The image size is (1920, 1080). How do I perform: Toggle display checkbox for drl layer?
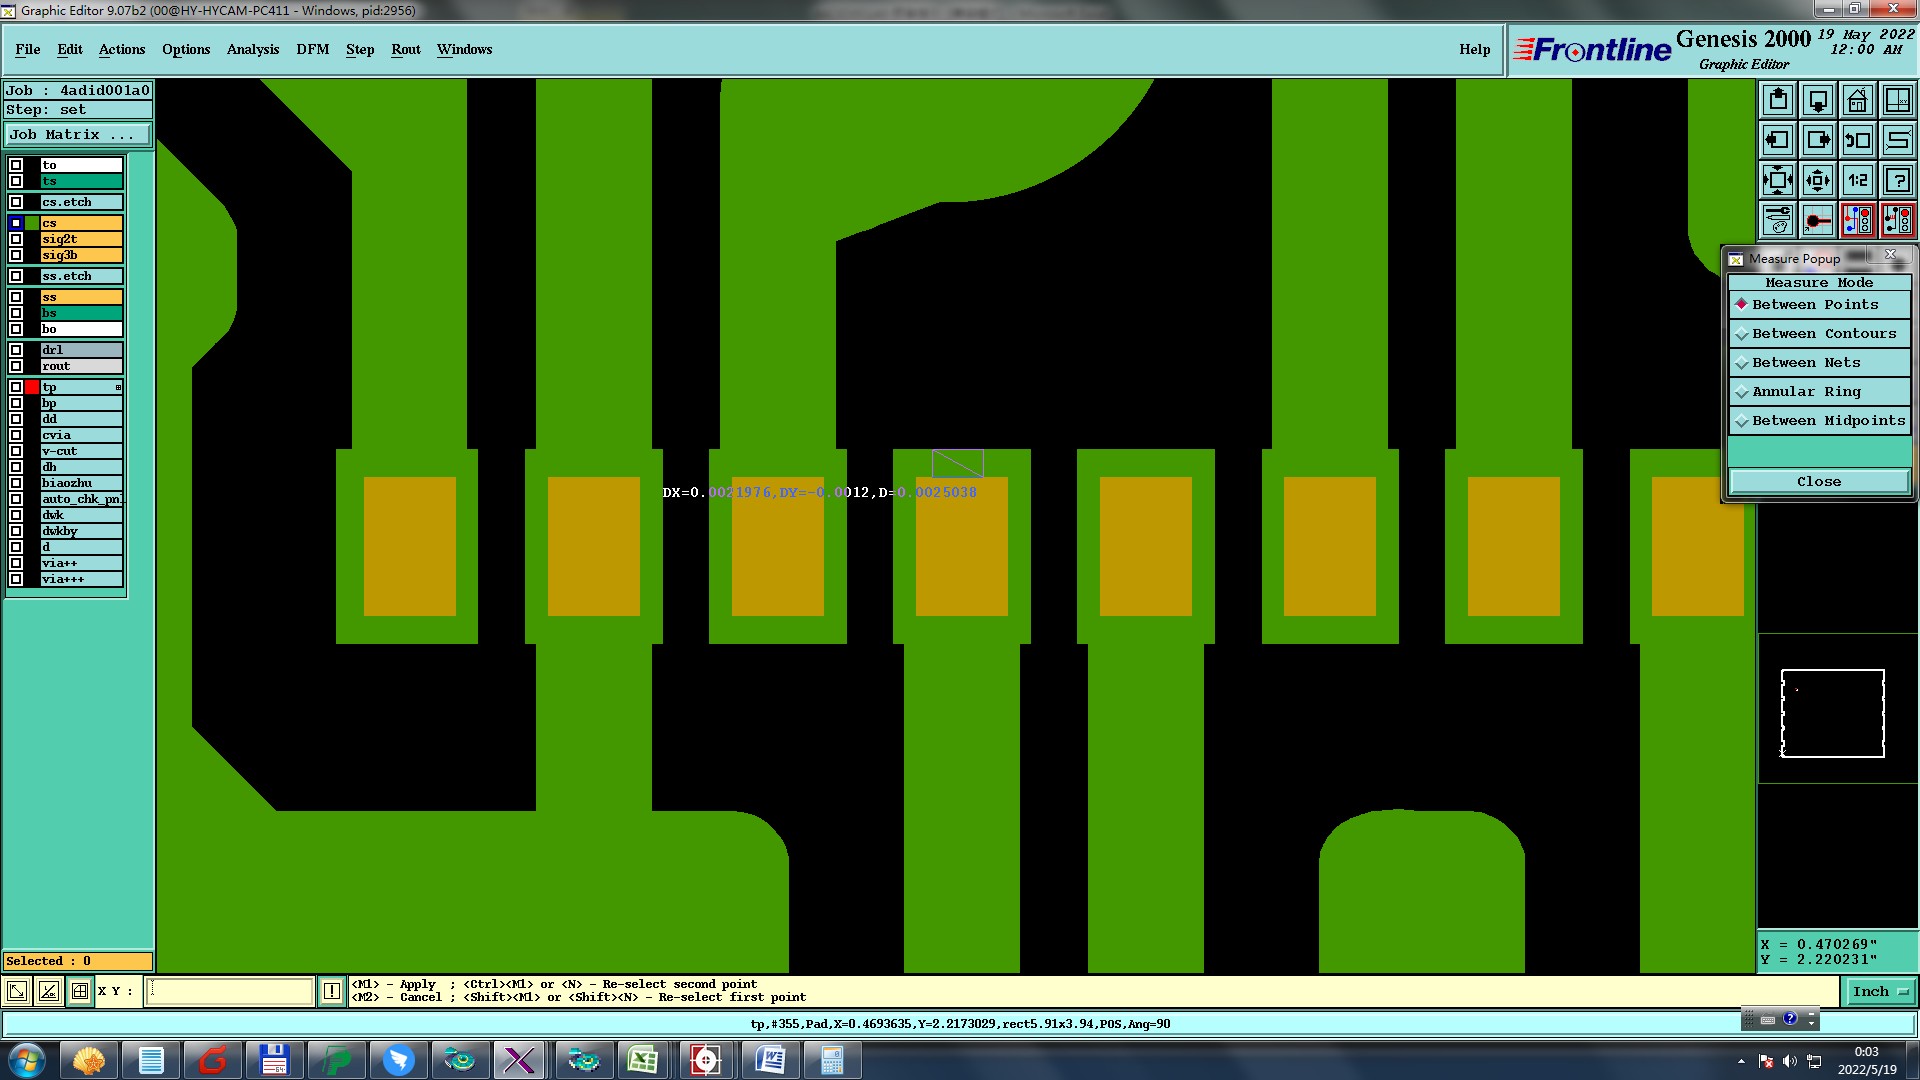16,350
